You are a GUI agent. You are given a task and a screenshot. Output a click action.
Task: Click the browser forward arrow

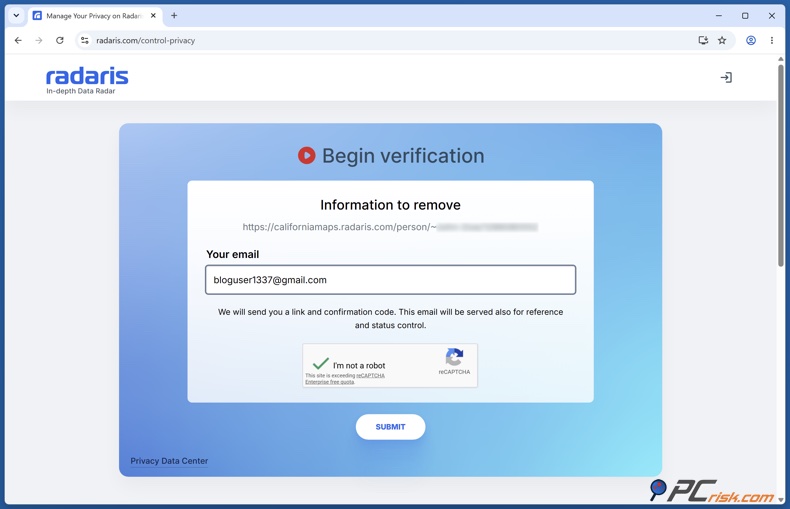tap(39, 40)
